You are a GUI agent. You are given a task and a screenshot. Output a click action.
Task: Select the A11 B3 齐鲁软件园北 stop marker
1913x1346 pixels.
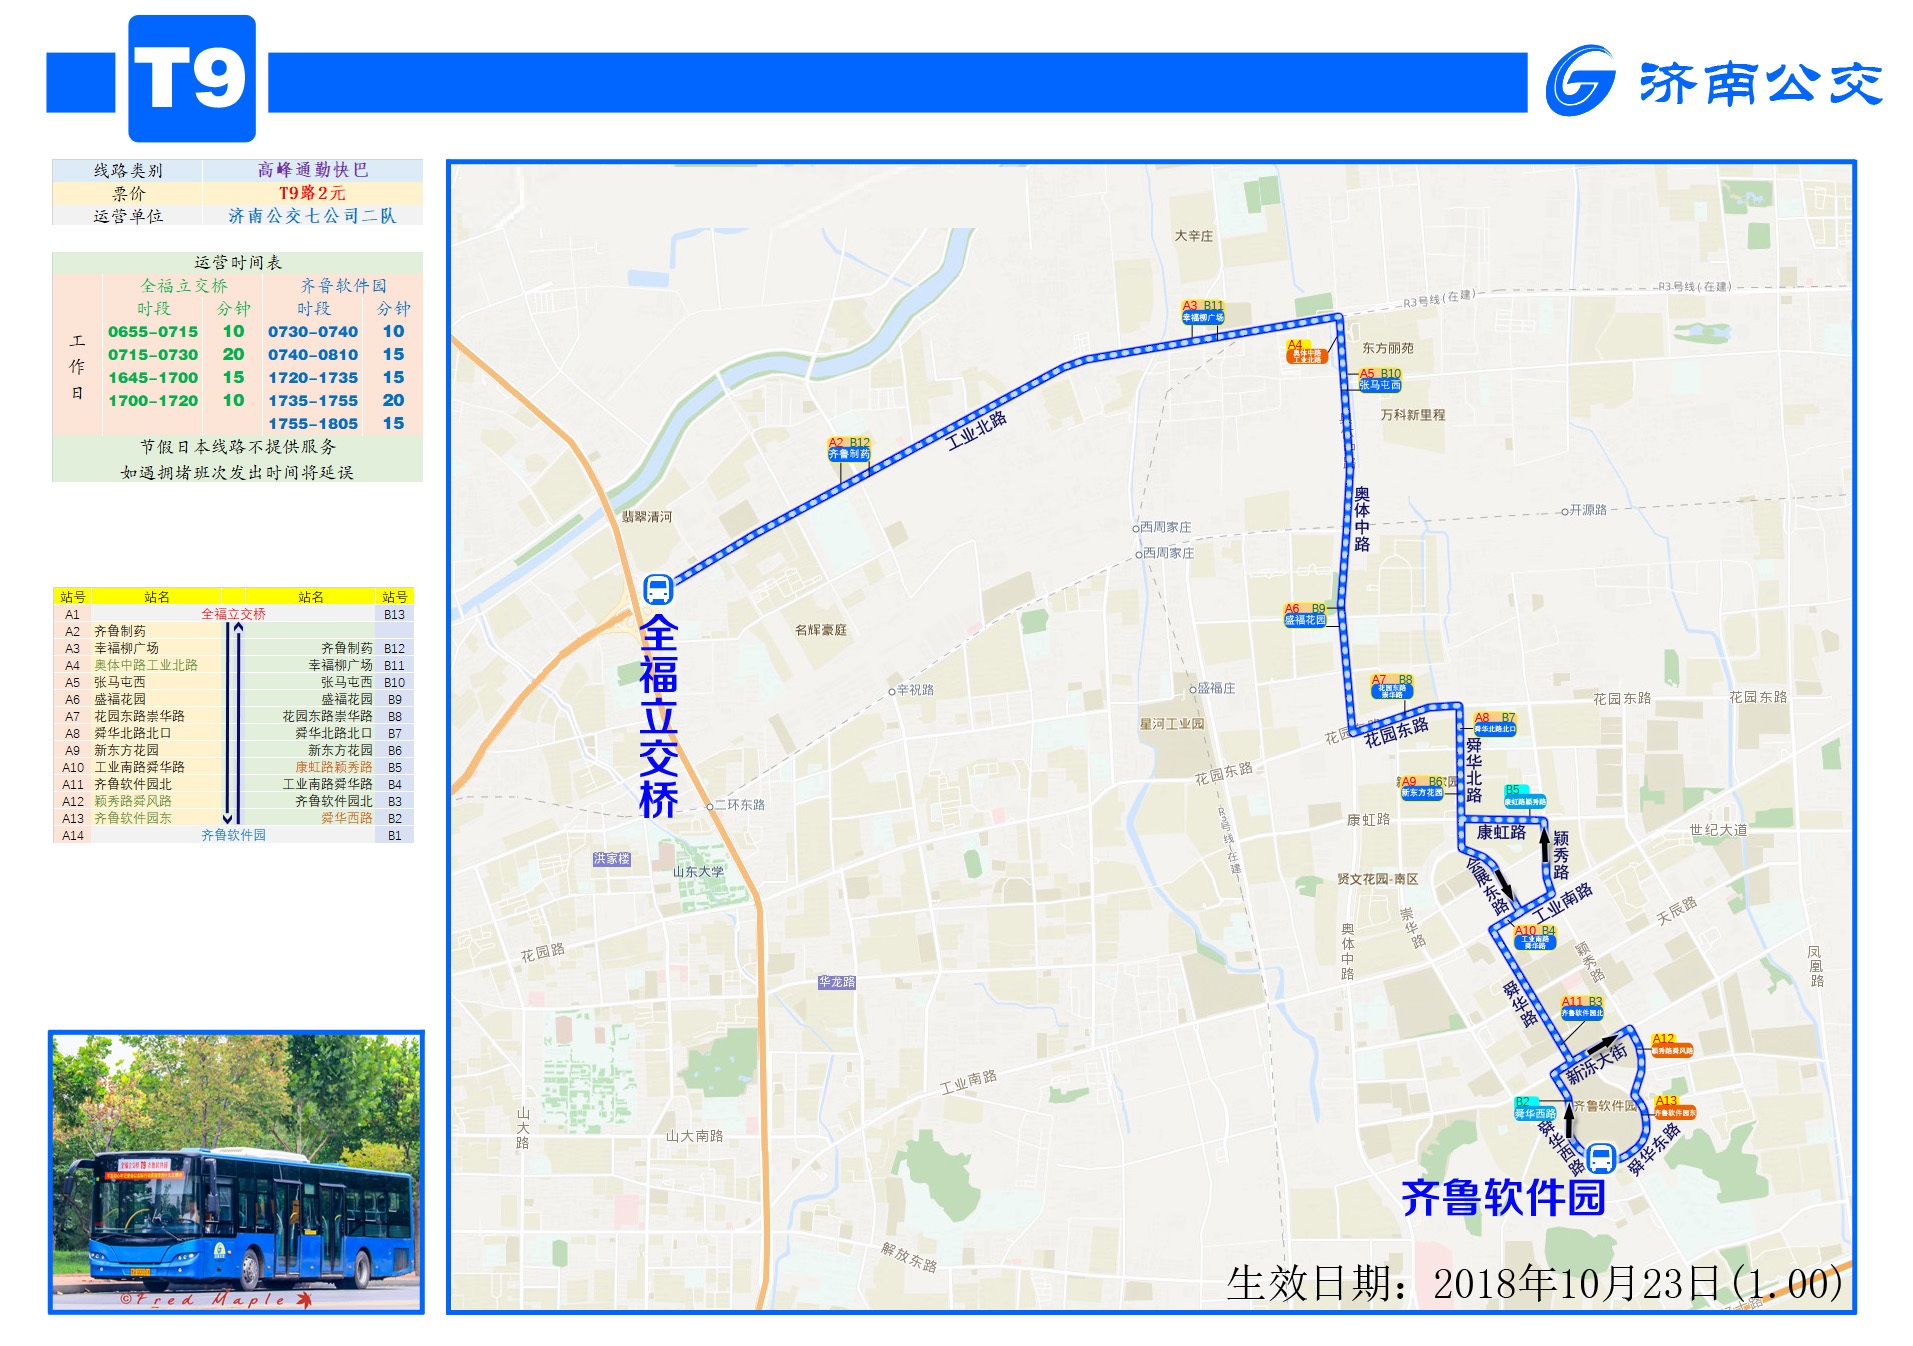1582,1007
